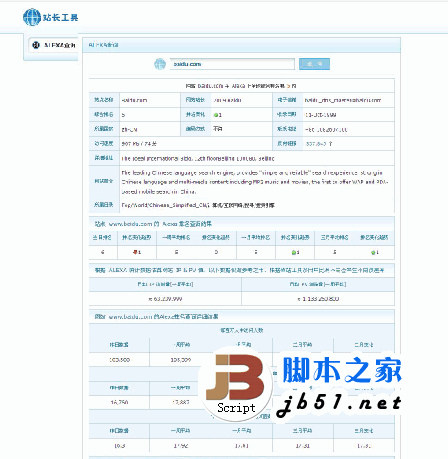Click the blue query button next to input
Viewport: 448px width, 459px height.
tap(314, 64)
